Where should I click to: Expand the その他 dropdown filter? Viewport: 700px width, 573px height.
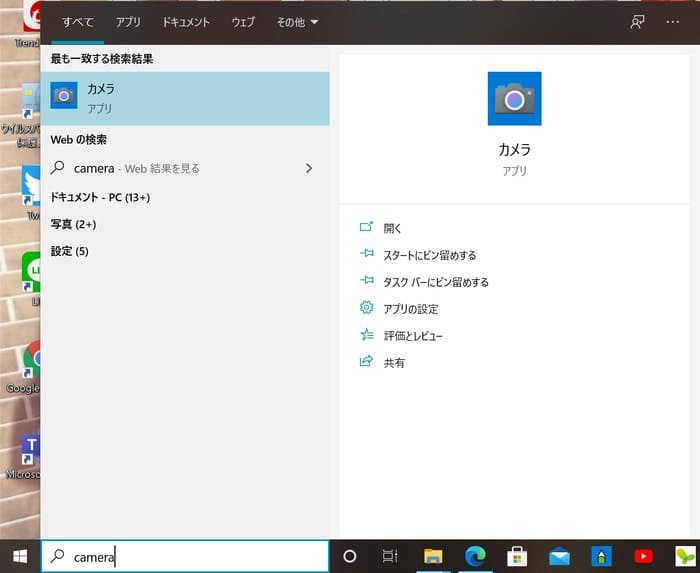point(297,22)
